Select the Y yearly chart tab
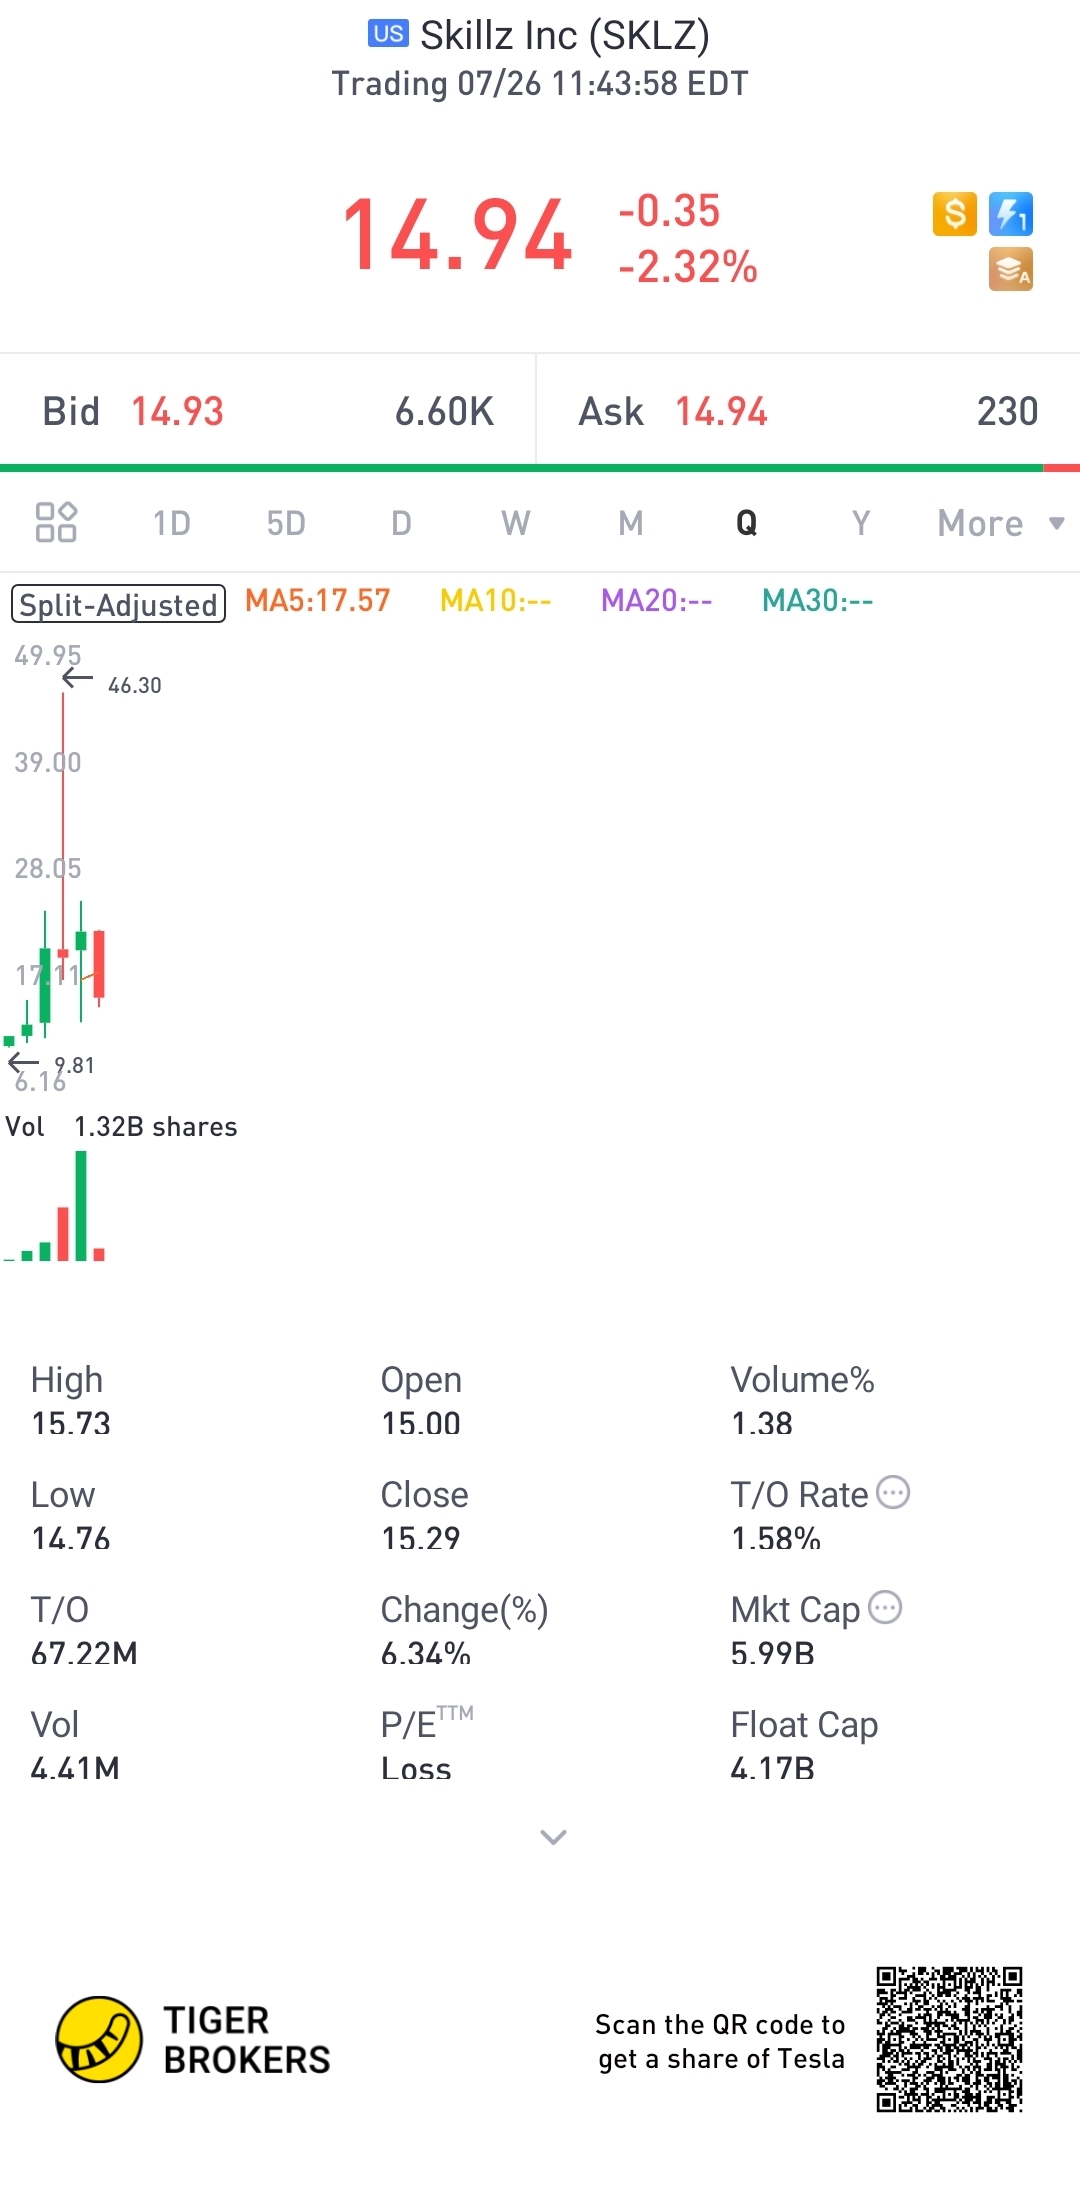1080x2198 pixels. click(x=861, y=523)
